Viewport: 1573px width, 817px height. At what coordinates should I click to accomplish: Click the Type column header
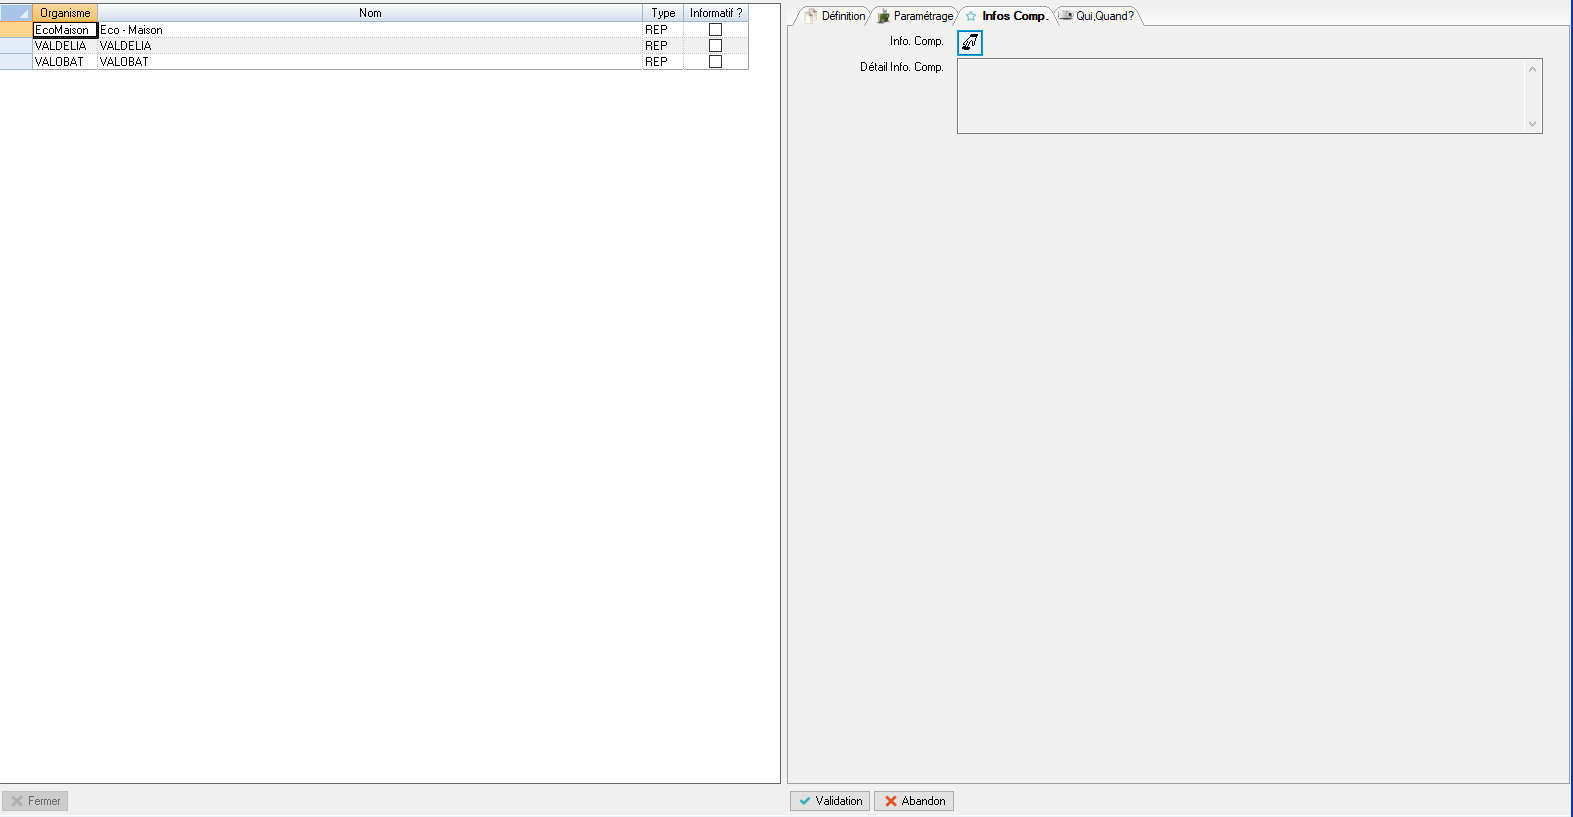coord(663,13)
